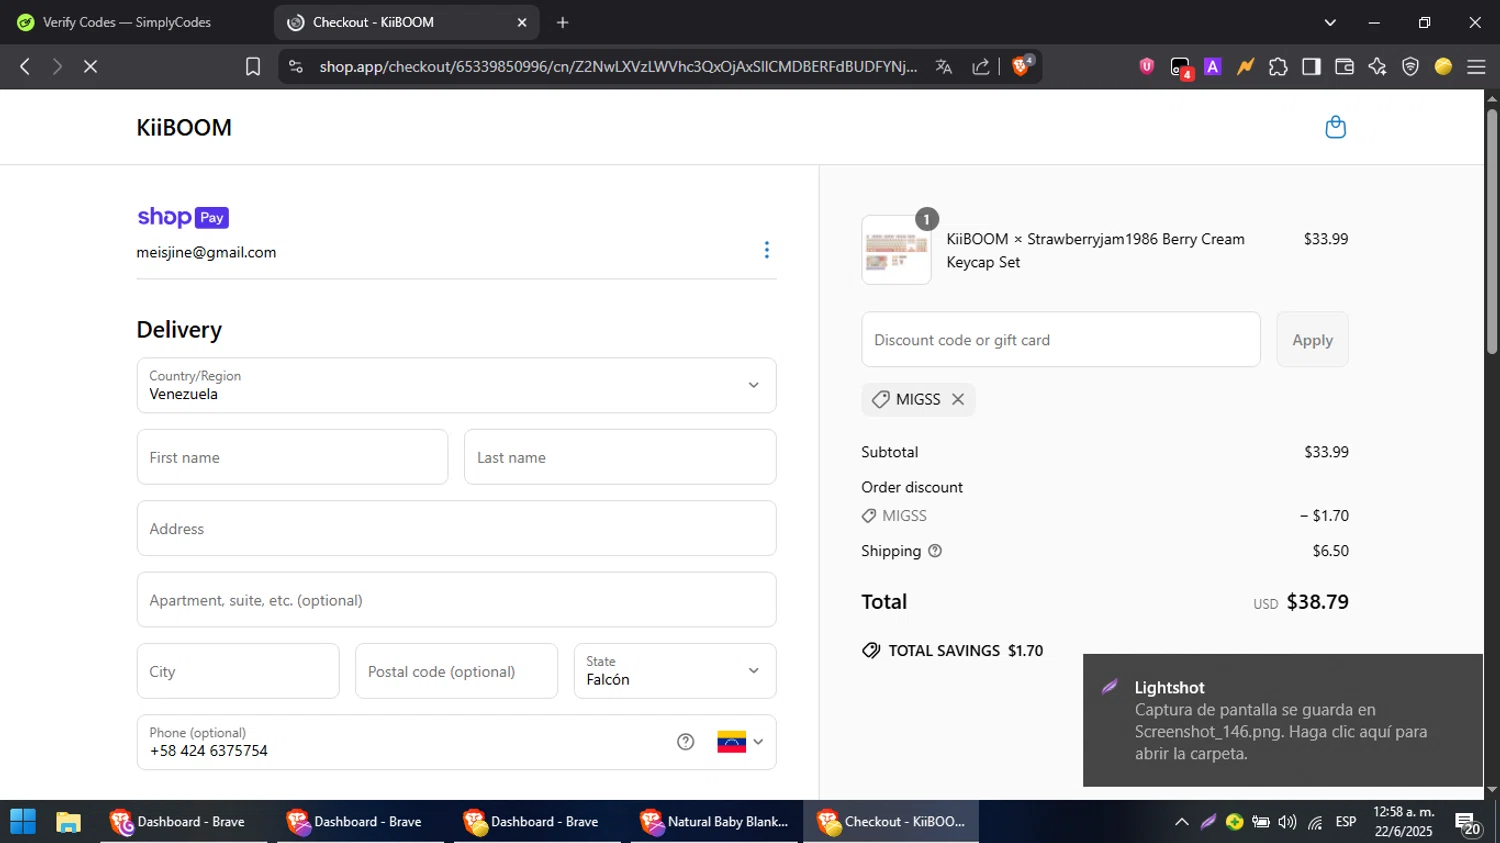The height and width of the screenshot is (843, 1500).
Task: Open the volume control tray icon
Action: tap(1287, 822)
